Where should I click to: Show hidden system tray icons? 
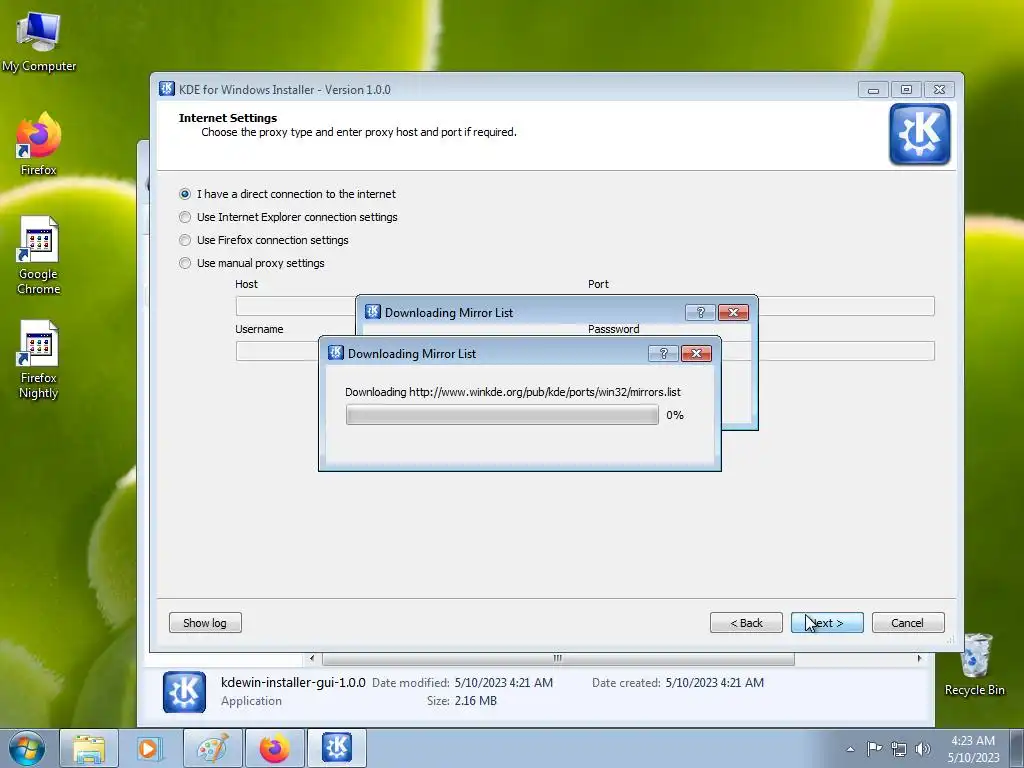[850, 749]
